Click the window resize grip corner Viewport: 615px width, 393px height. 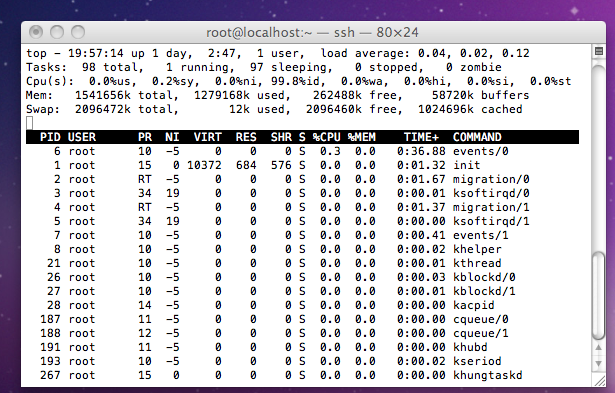600,380
